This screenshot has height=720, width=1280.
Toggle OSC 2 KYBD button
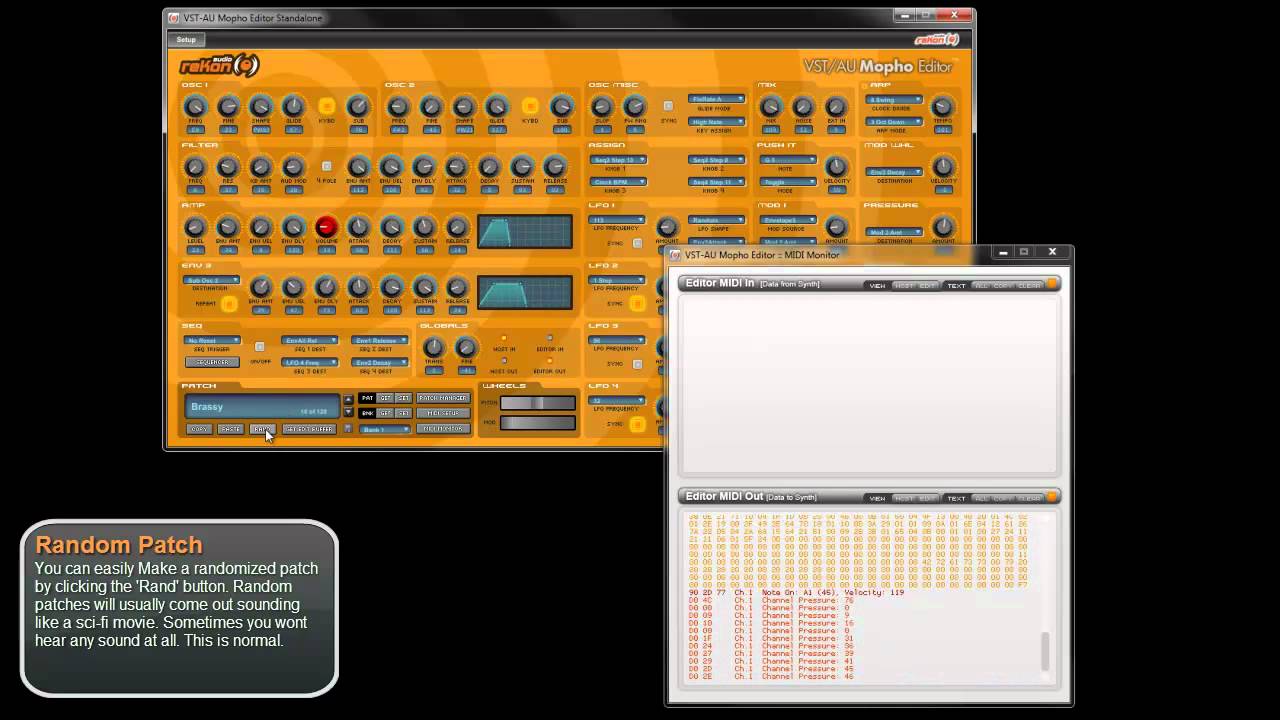click(530, 106)
